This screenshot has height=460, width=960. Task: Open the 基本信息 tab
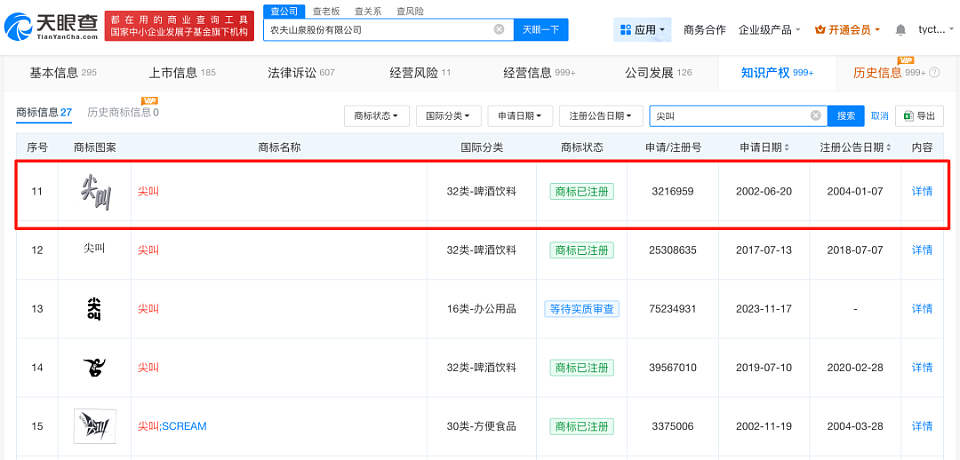pyautogui.click(x=63, y=73)
